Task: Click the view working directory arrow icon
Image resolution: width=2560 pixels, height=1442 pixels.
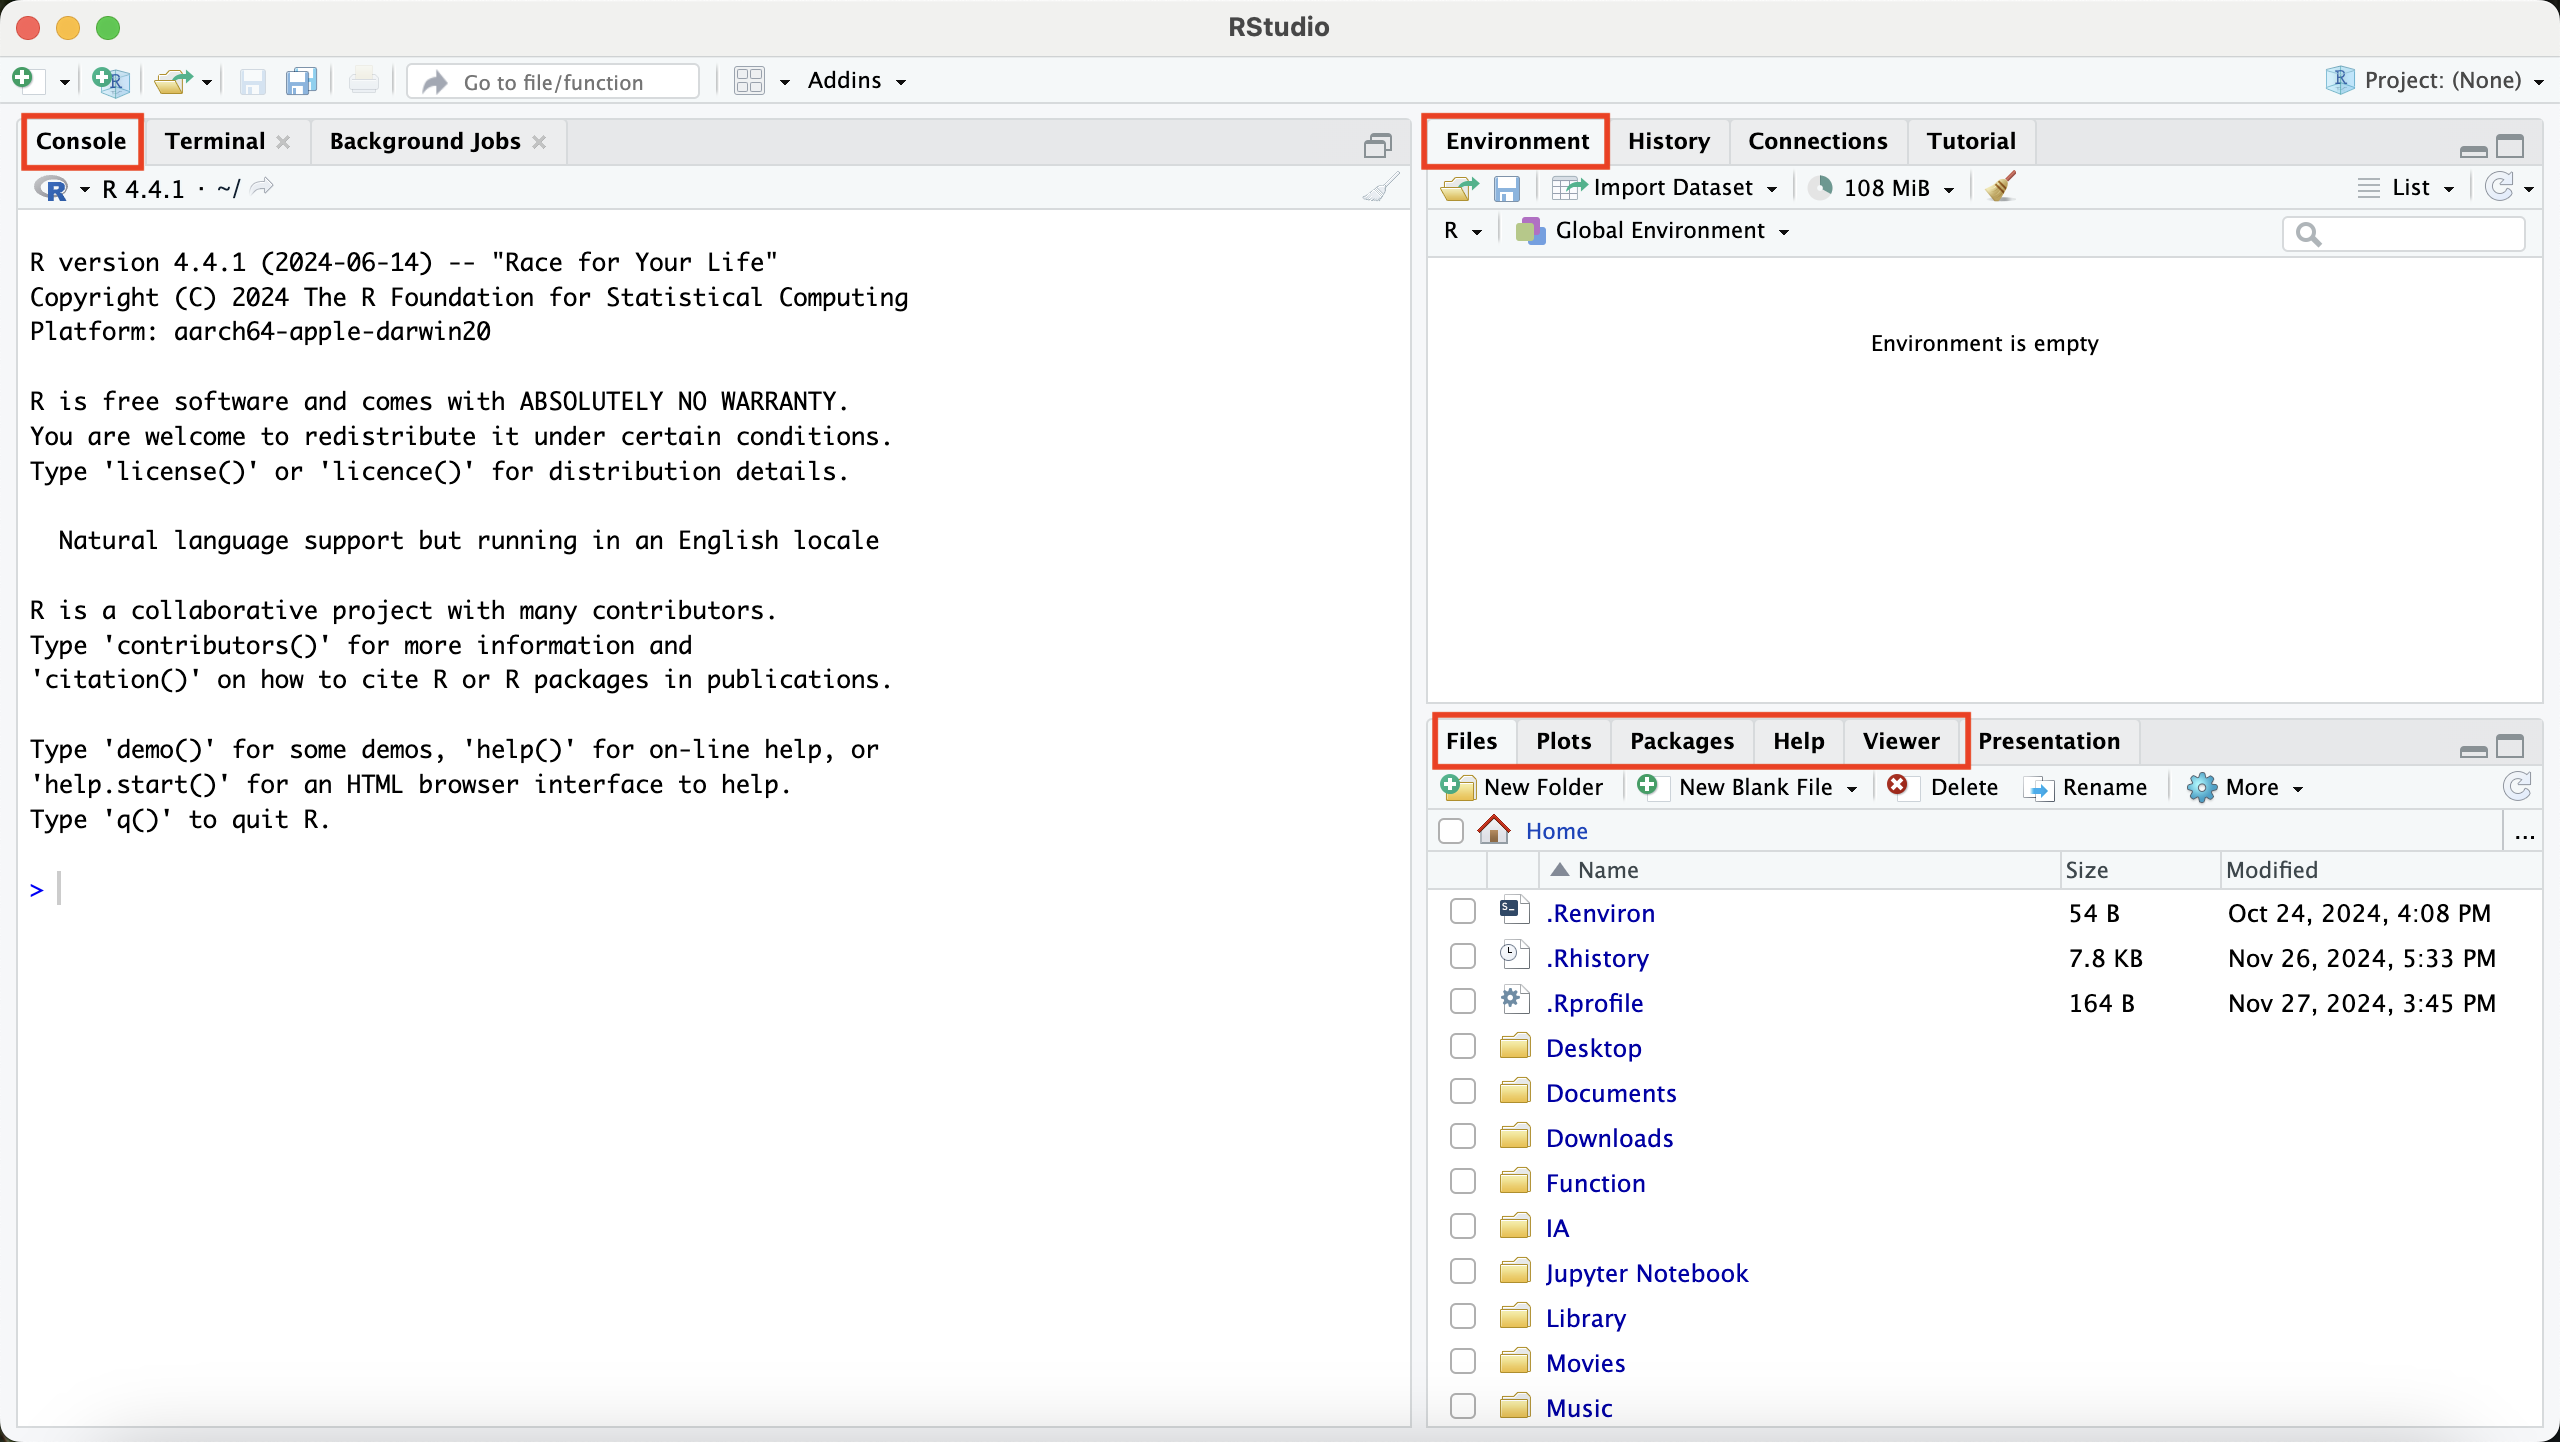Action: [262, 188]
